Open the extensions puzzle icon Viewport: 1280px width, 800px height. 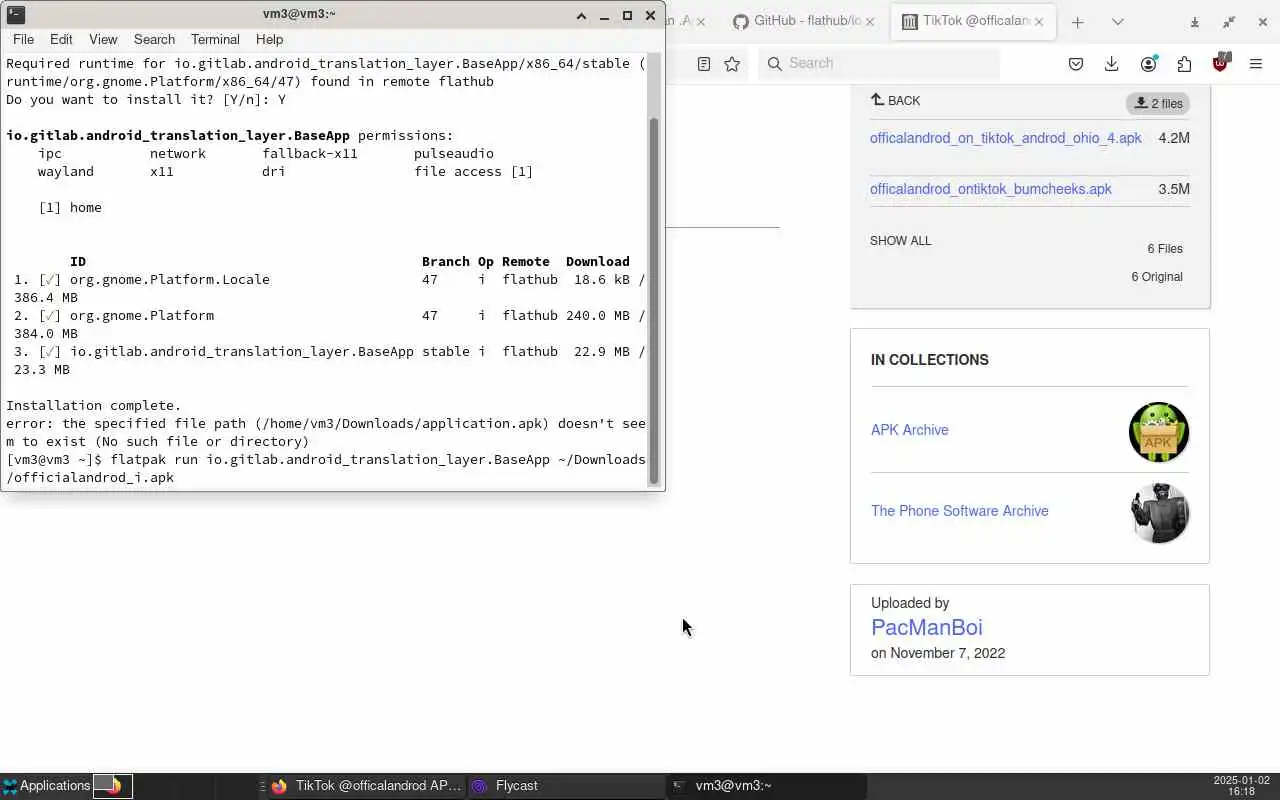click(x=1184, y=63)
